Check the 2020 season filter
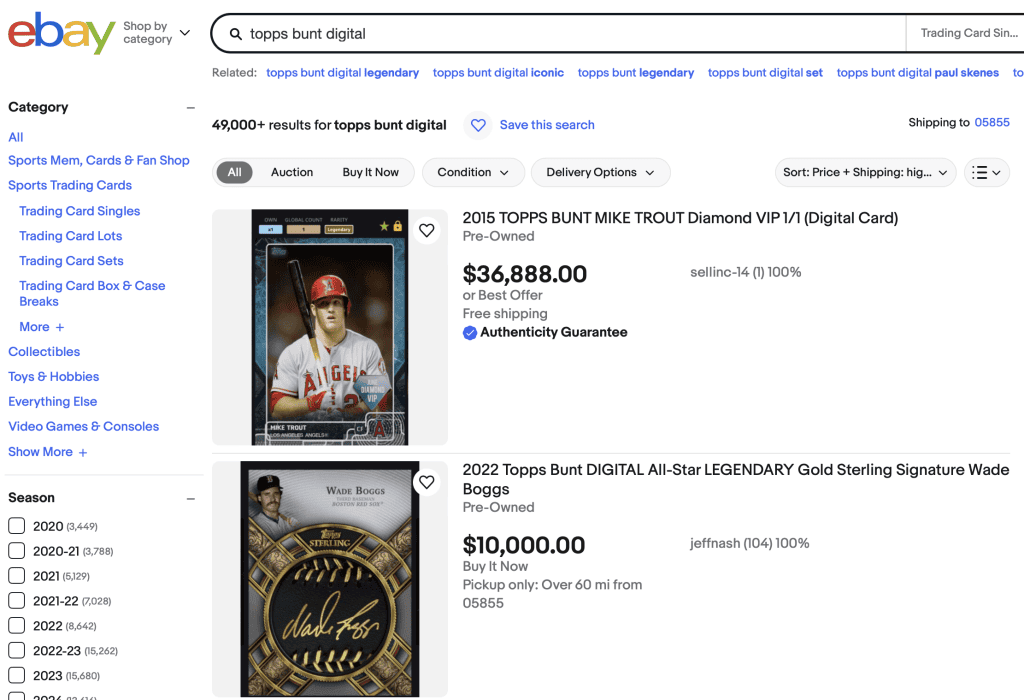1024x700 pixels. point(14,526)
